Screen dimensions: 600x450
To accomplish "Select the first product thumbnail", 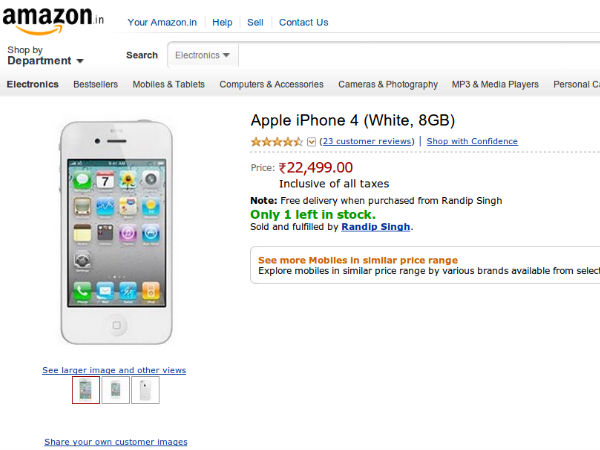I will (86, 389).
